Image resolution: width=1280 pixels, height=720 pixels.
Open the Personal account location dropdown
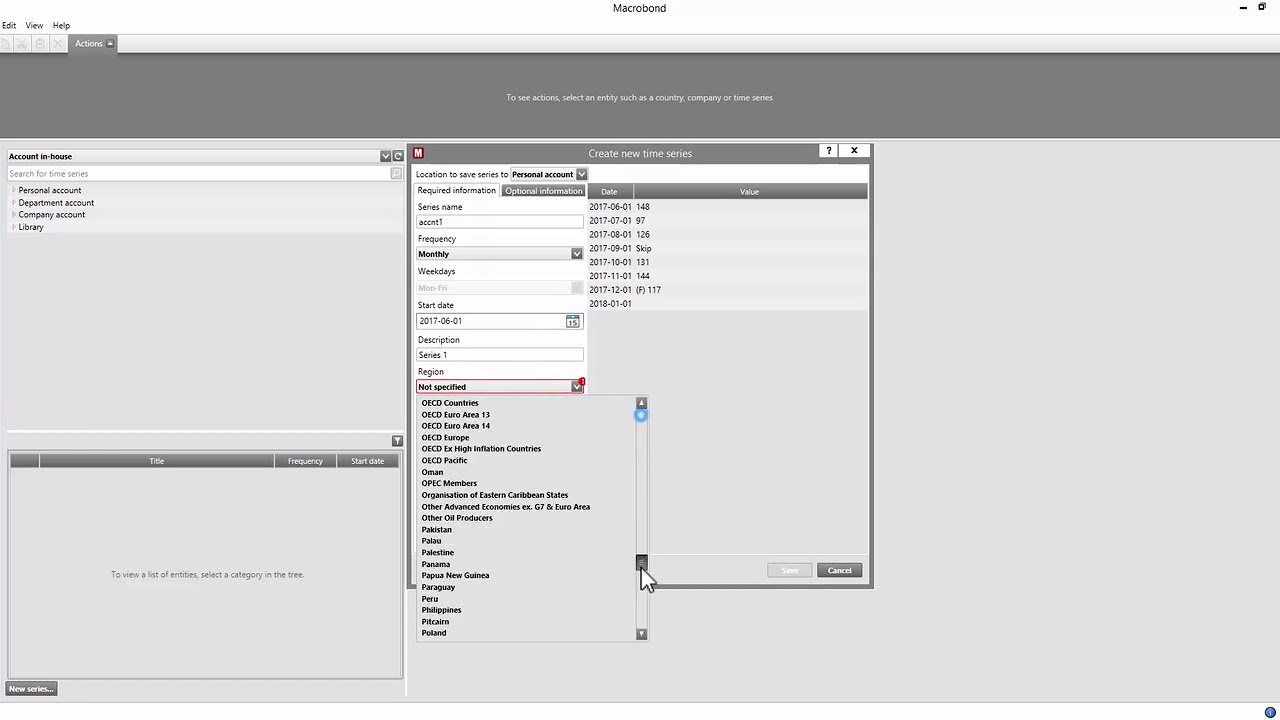[581, 174]
